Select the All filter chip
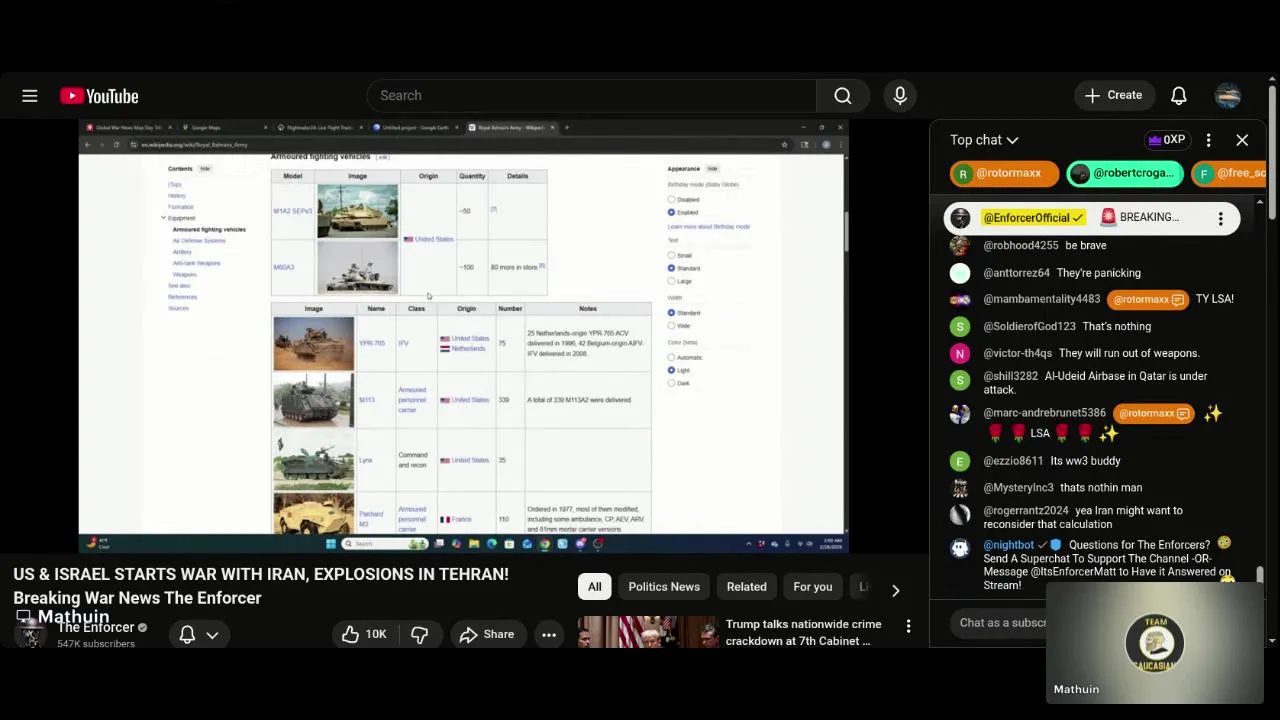1280x720 pixels. coord(595,587)
